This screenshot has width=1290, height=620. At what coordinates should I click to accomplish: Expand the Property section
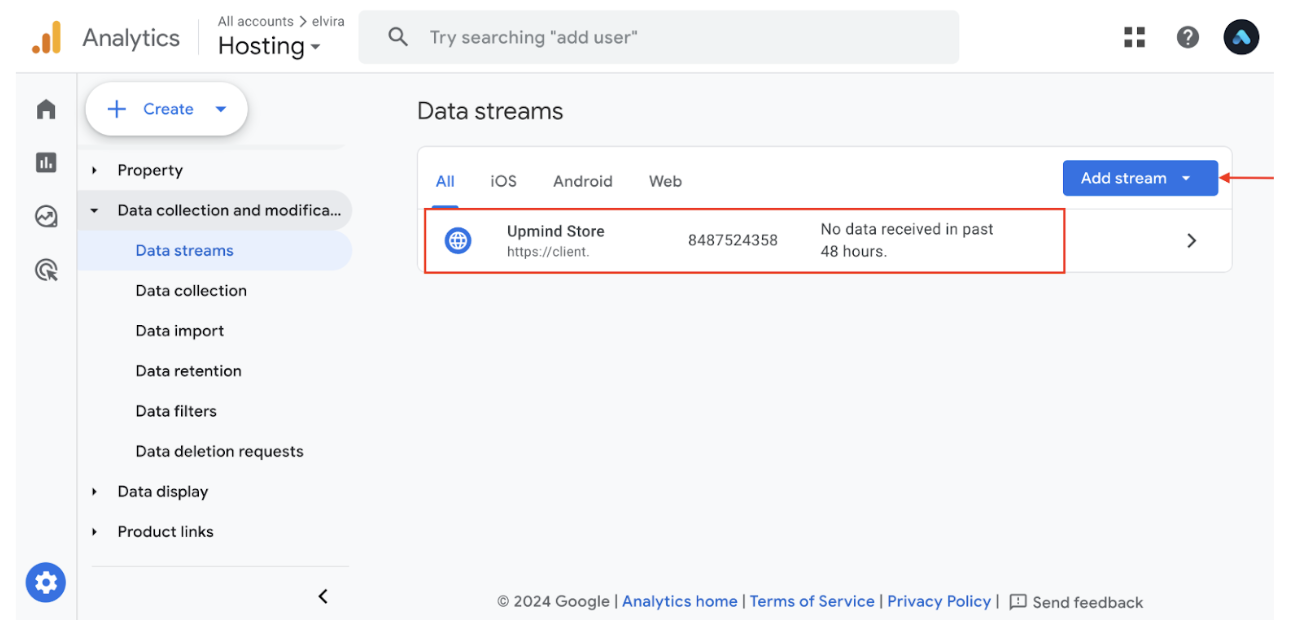coord(95,171)
